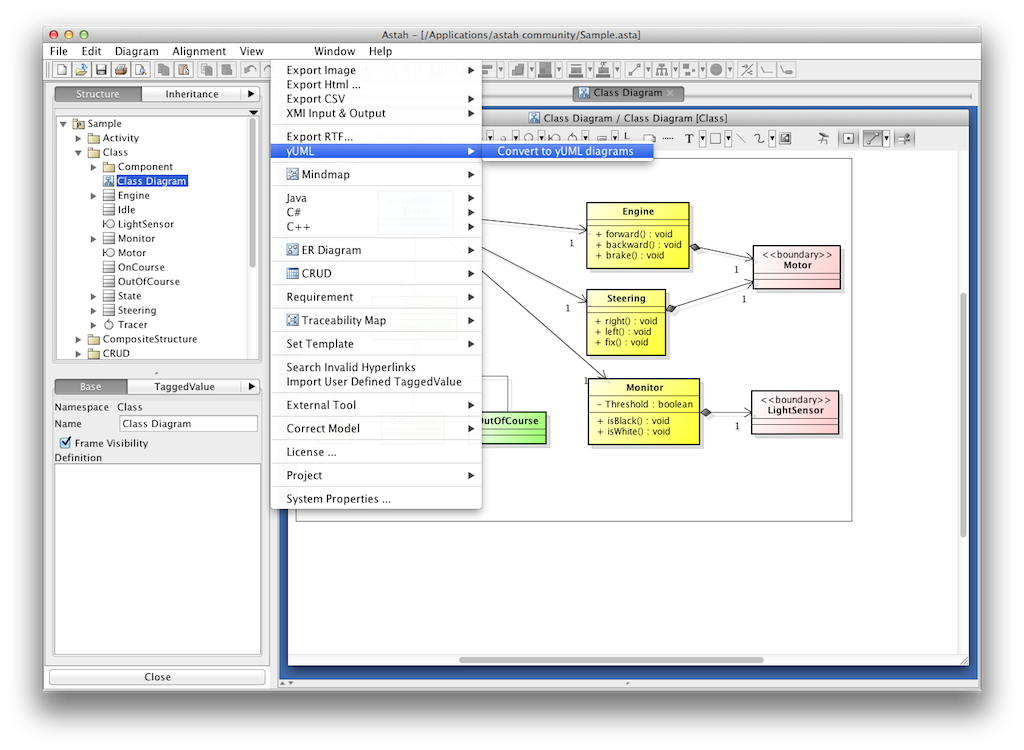Expand the CompositeStructure folder node
The height and width of the screenshot is (750, 1024).
point(78,339)
